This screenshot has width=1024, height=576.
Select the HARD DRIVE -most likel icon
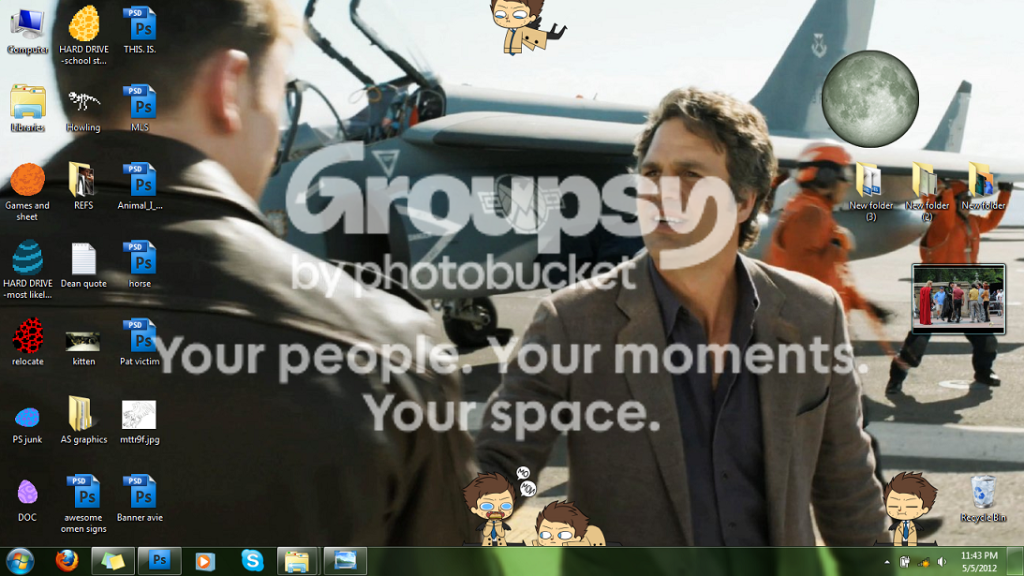point(27,270)
